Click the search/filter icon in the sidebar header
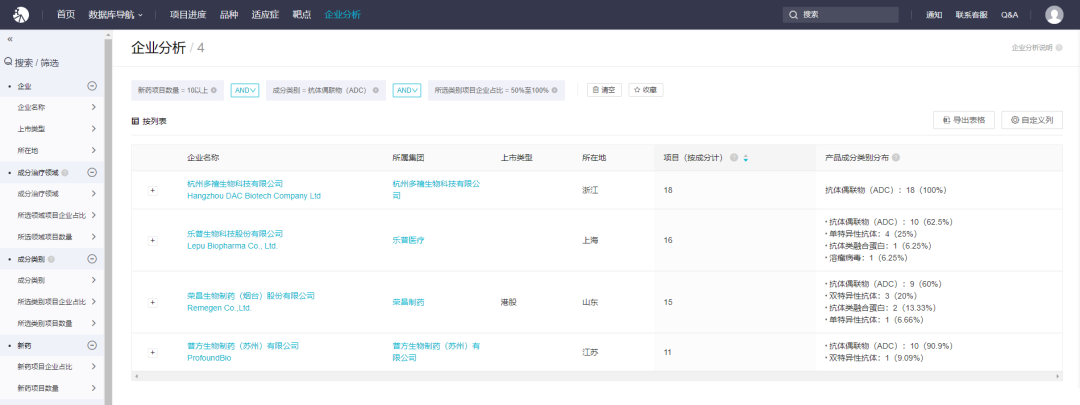 point(8,62)
